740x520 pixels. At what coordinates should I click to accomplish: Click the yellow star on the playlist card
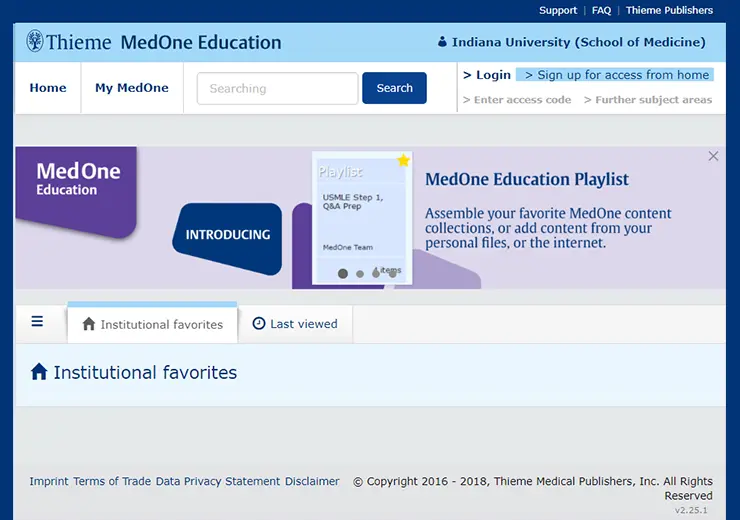pyautogui.click(x=403, y=160)
